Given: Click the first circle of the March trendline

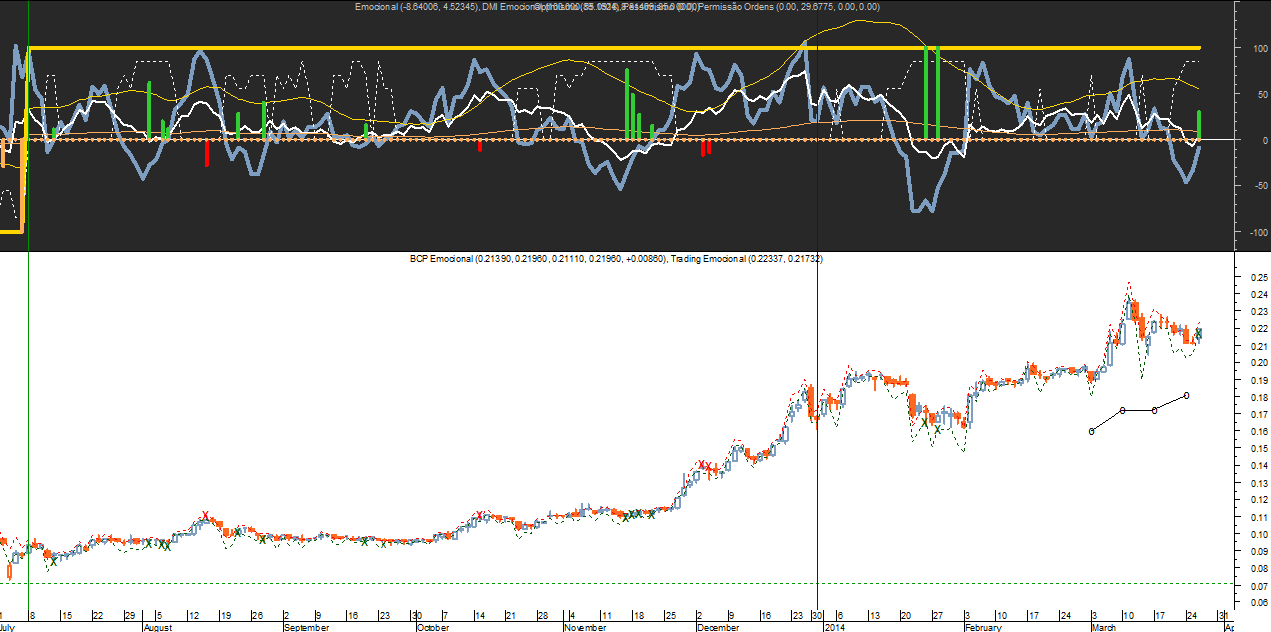Looking at the screenshot, I should tap(1091, 431).
